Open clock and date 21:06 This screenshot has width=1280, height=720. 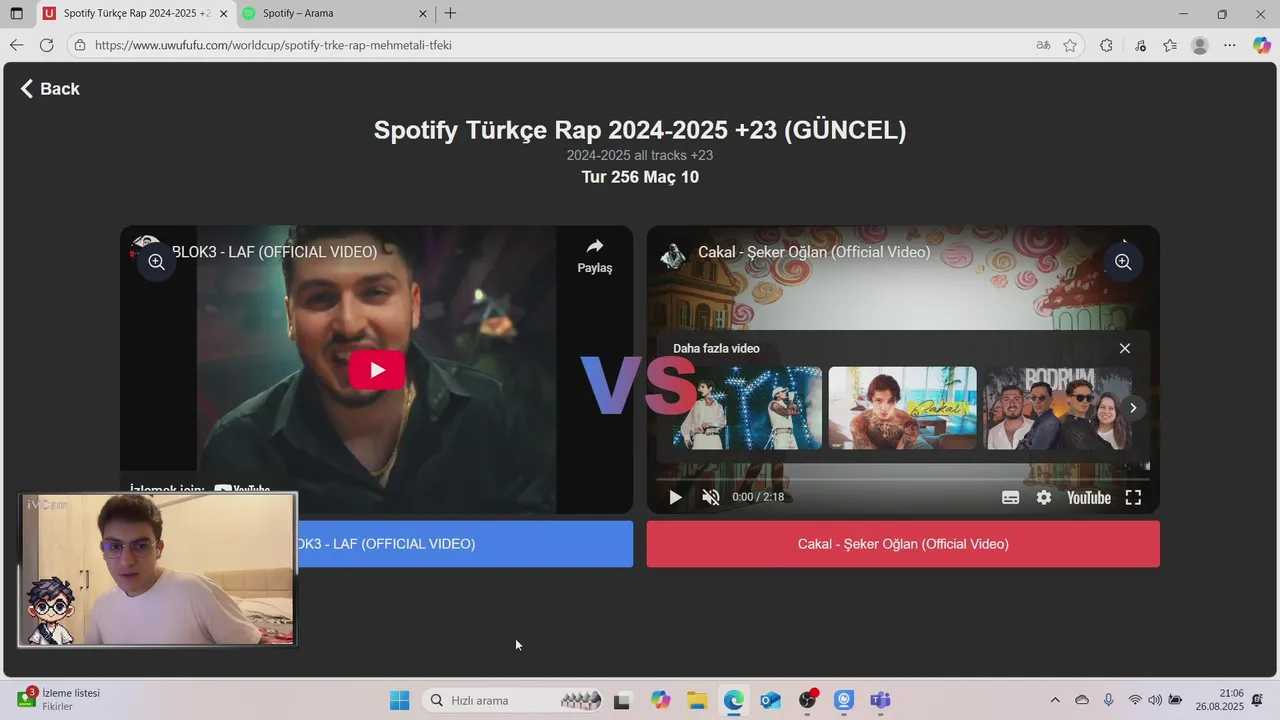(x=1218, y=700)
